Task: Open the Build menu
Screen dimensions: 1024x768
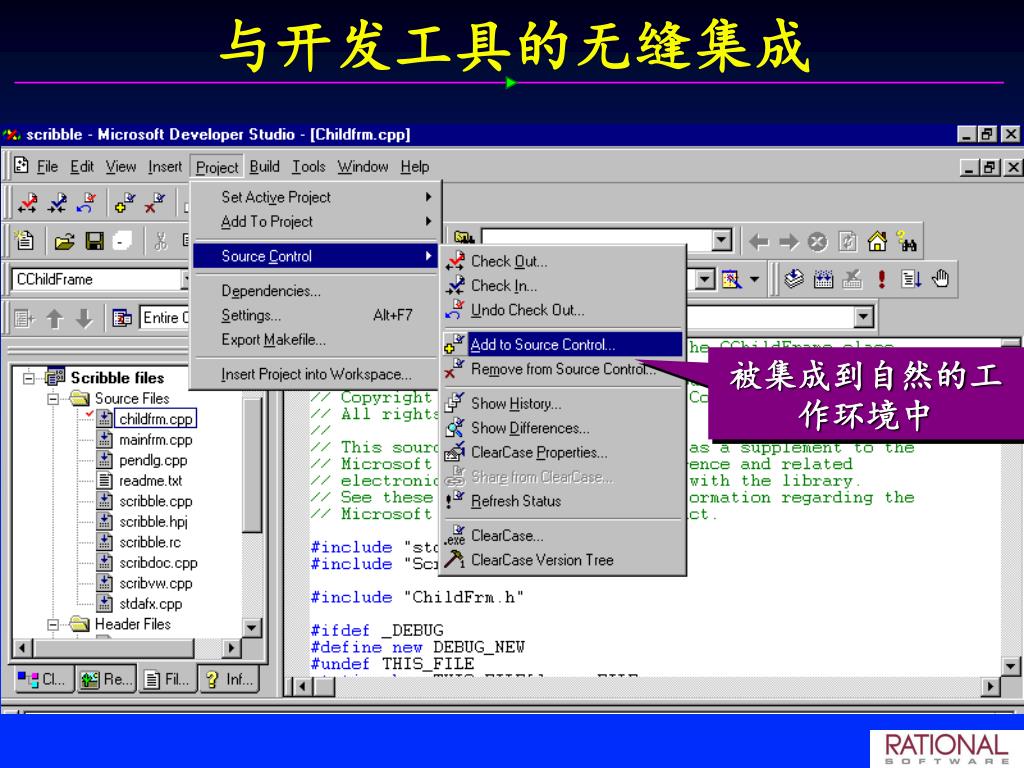Action: click(264, 167)
